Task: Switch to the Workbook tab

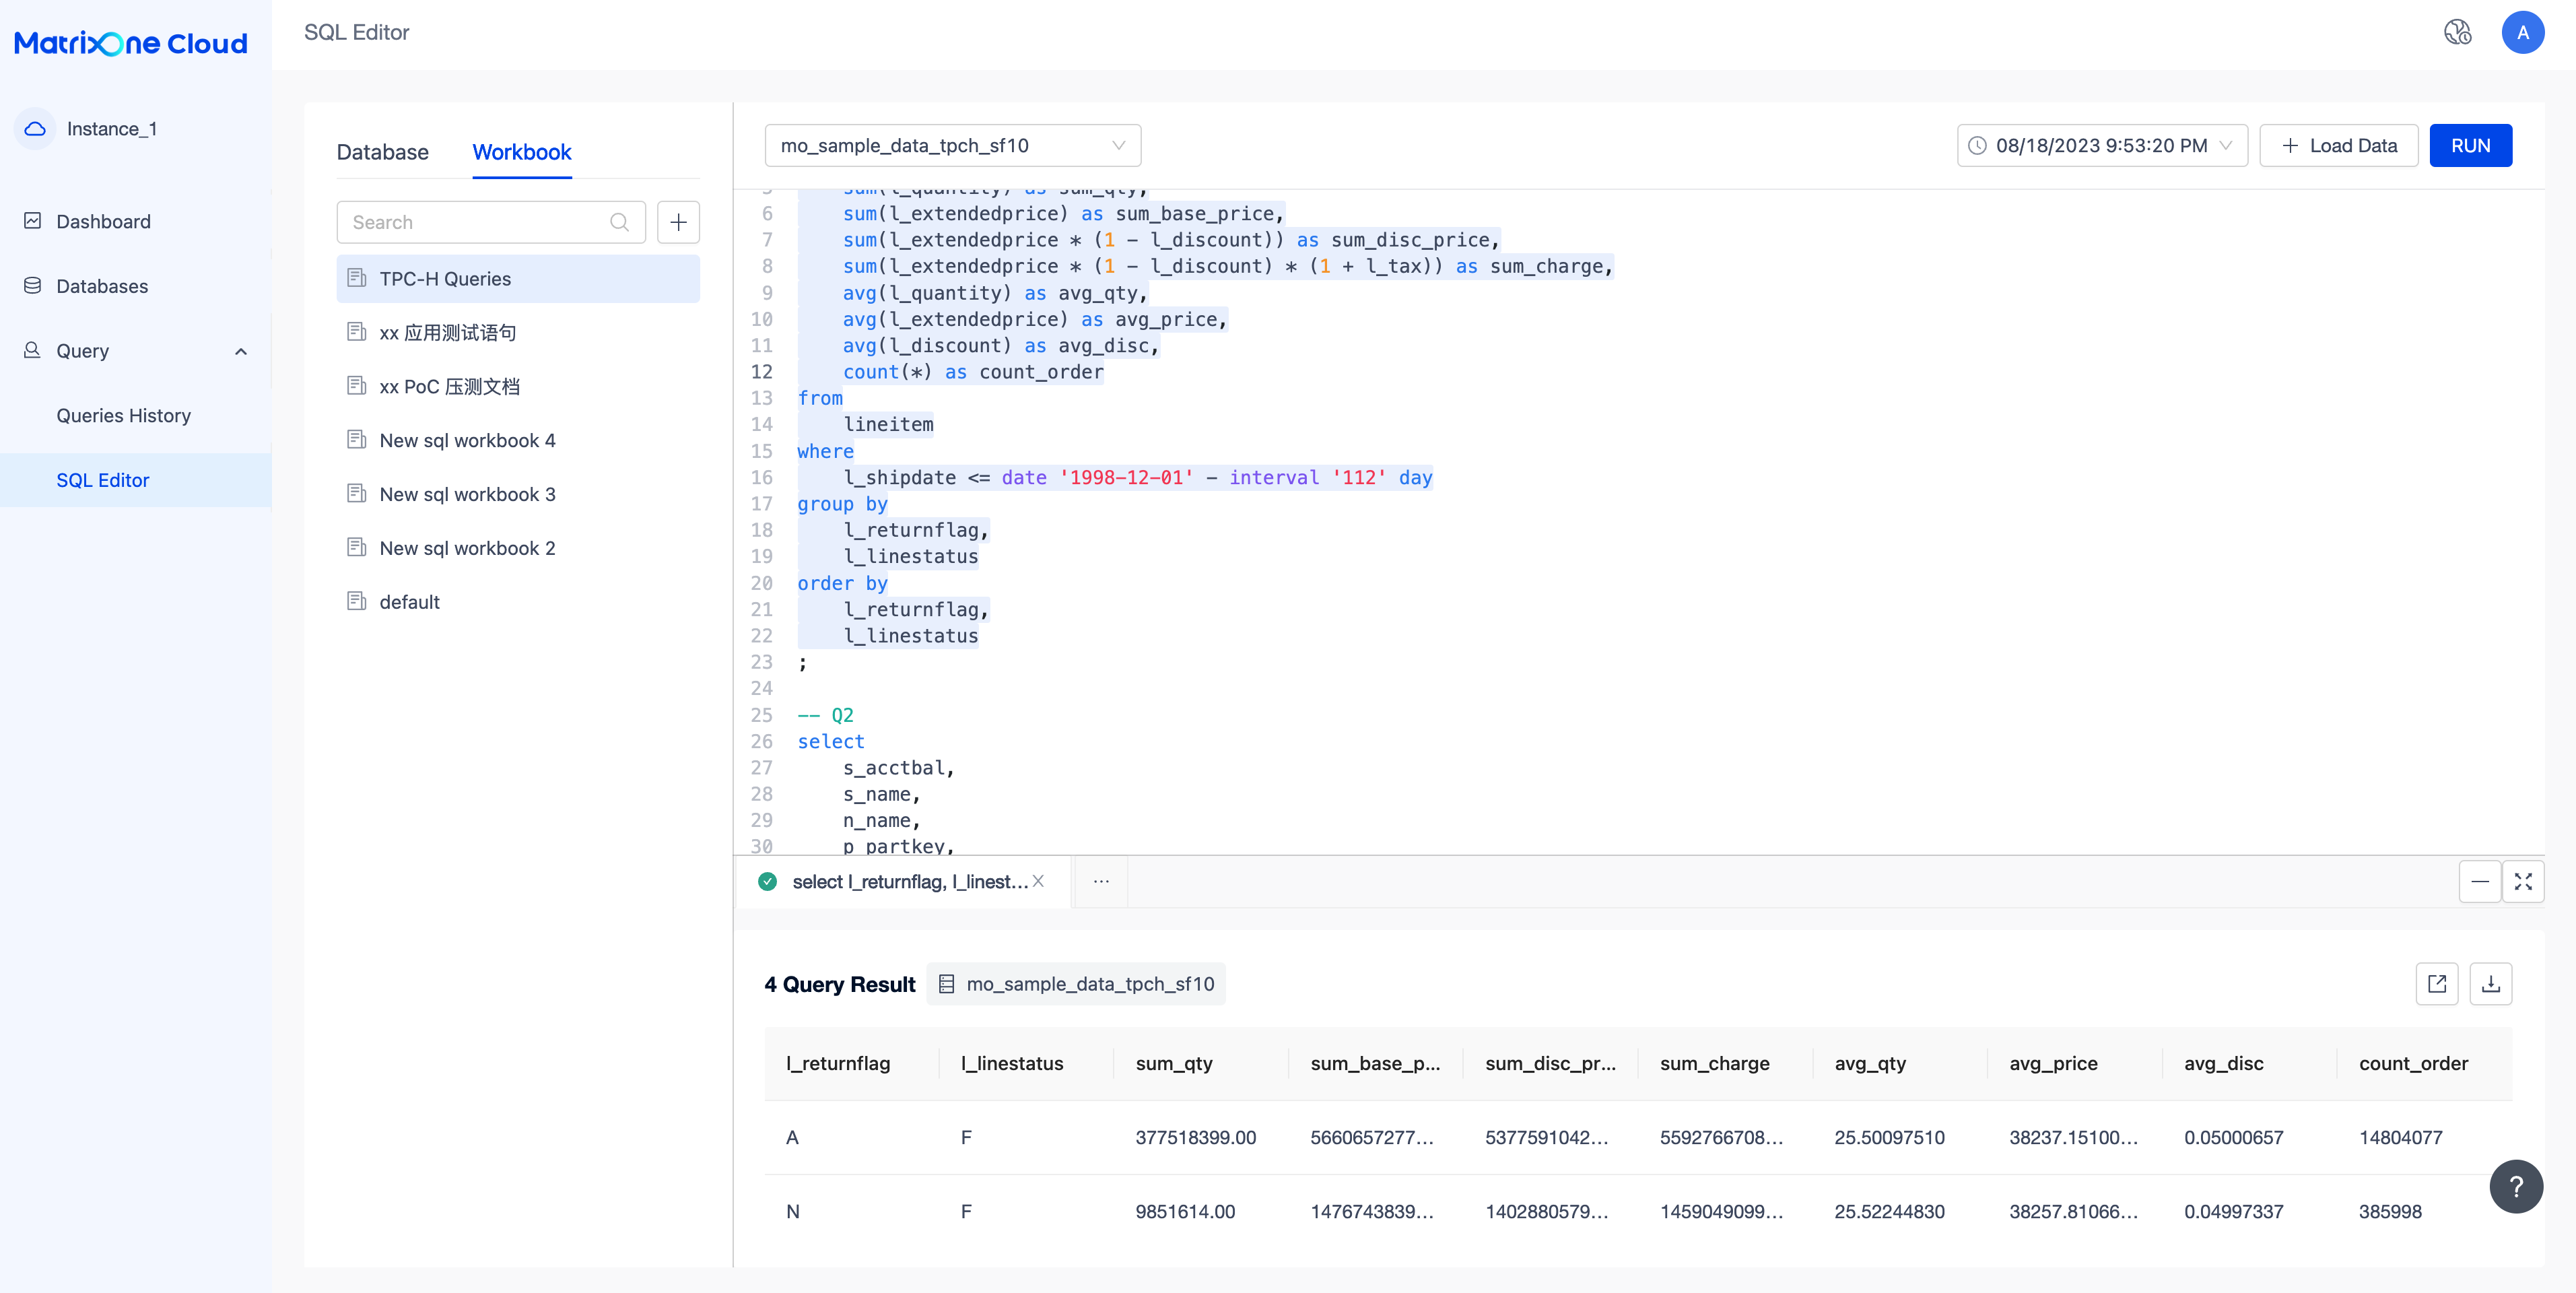Action: tap(521, 152)
